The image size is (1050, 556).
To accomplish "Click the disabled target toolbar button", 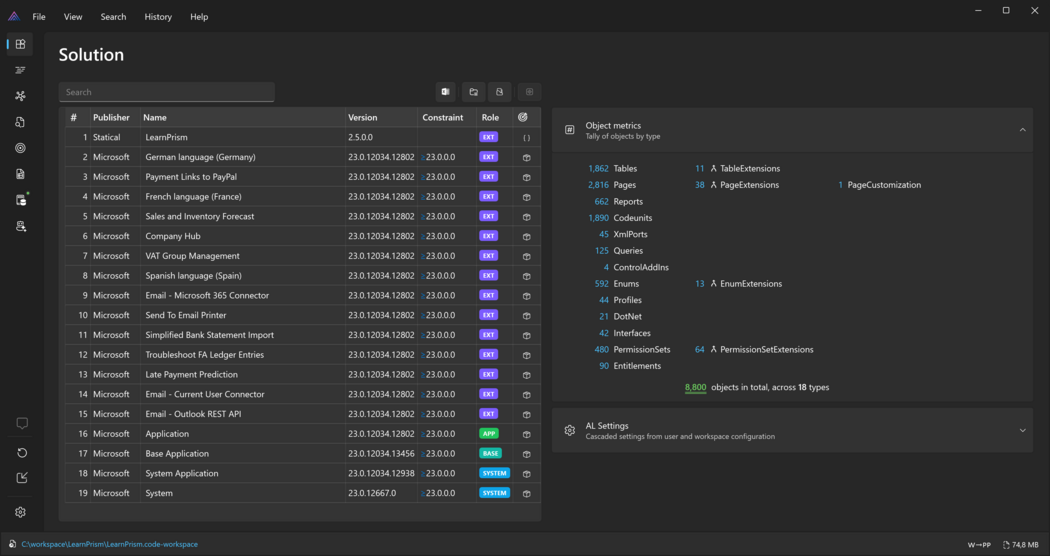I will (x=530, y=92).
